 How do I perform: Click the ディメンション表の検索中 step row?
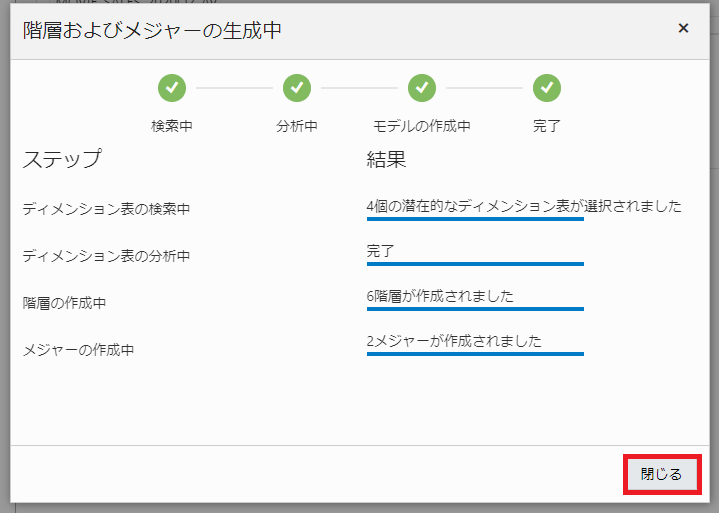click(106, 209)
